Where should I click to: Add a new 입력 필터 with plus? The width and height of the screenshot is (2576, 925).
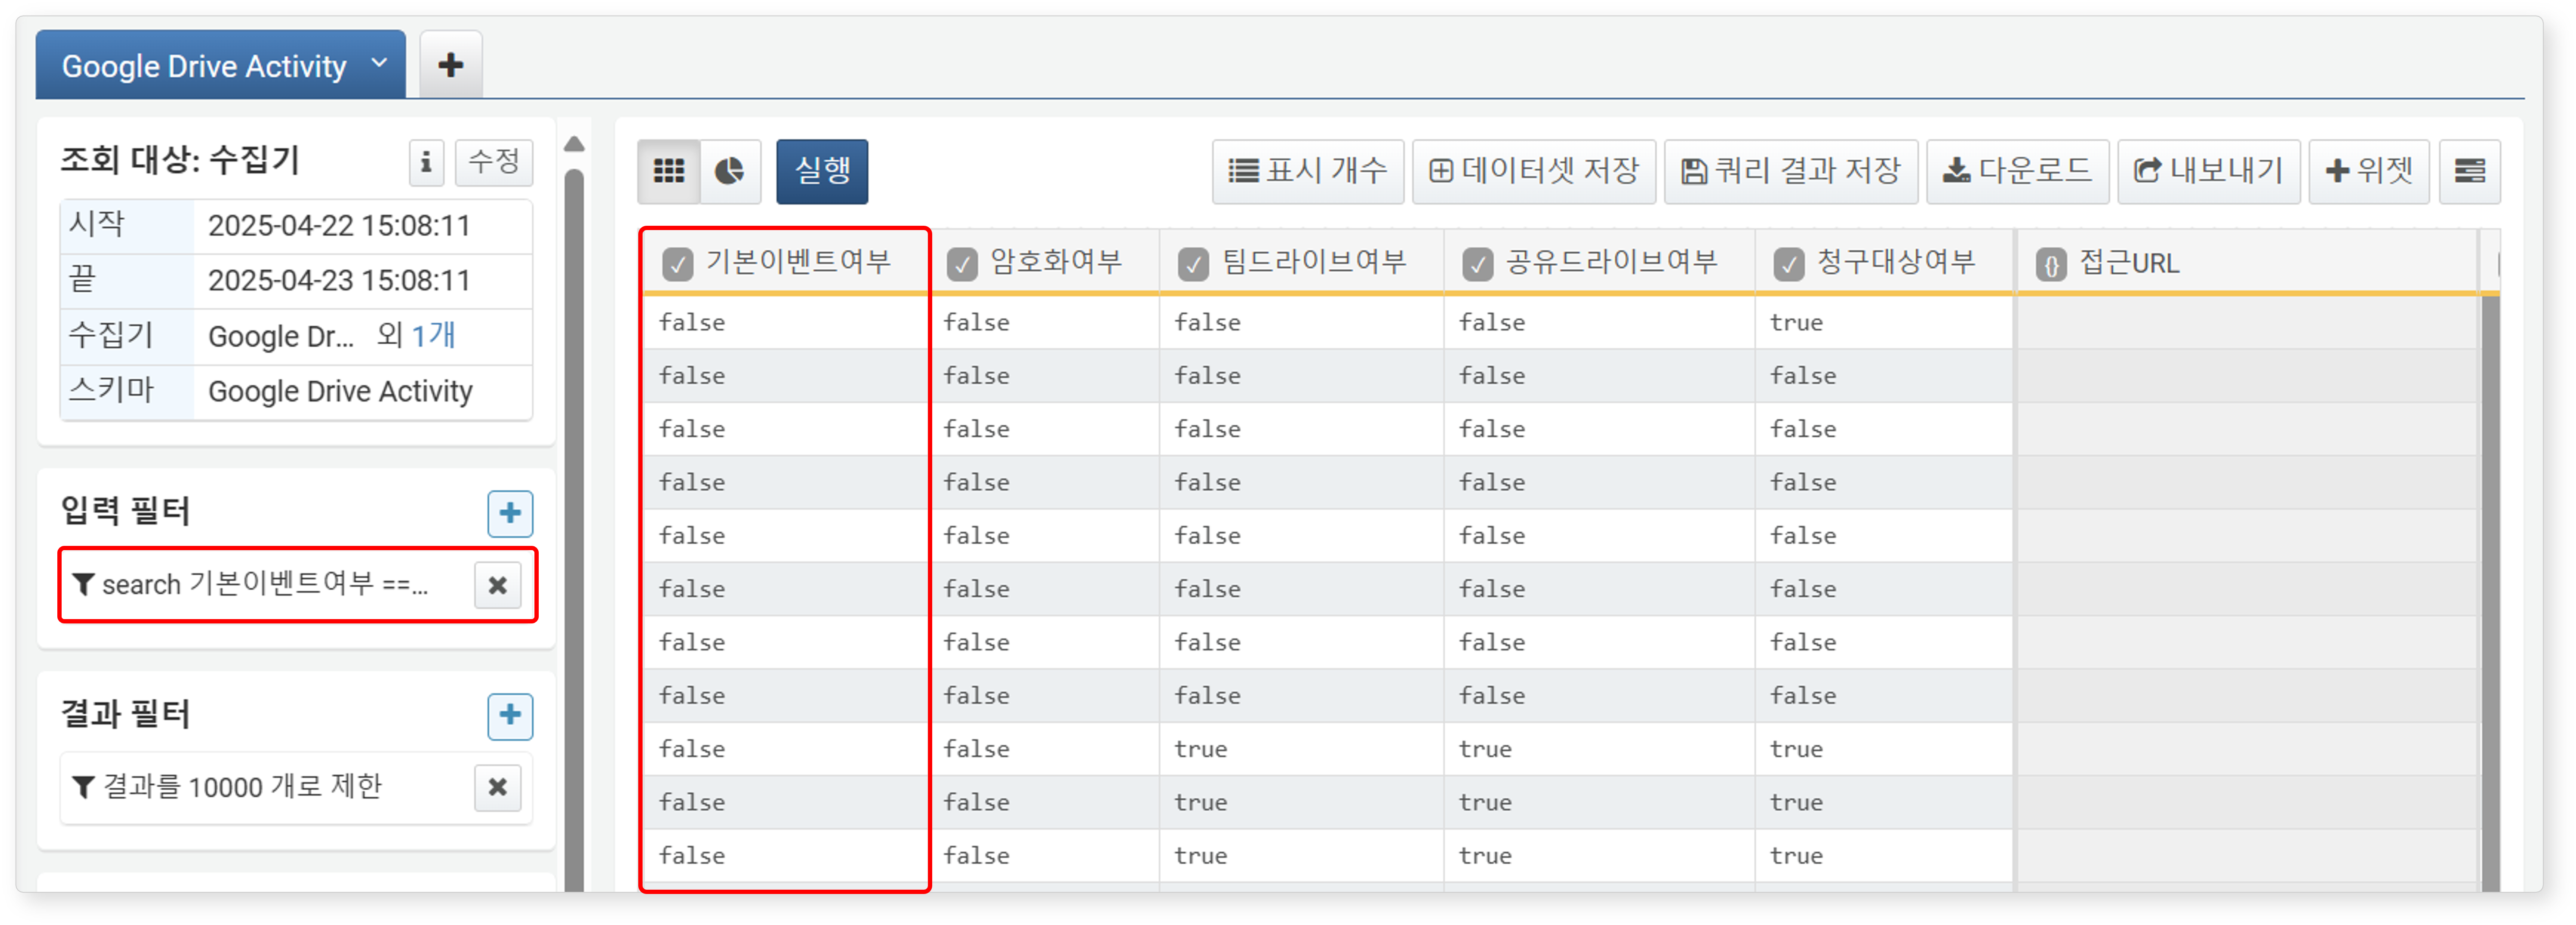coord(510,514)
